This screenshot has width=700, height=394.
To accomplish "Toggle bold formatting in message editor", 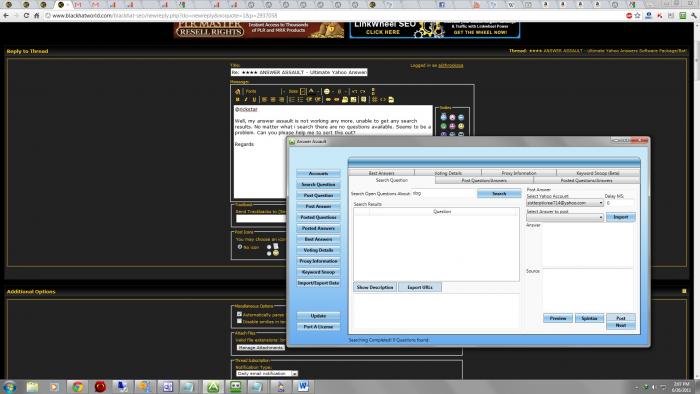I will pos(238,100).
